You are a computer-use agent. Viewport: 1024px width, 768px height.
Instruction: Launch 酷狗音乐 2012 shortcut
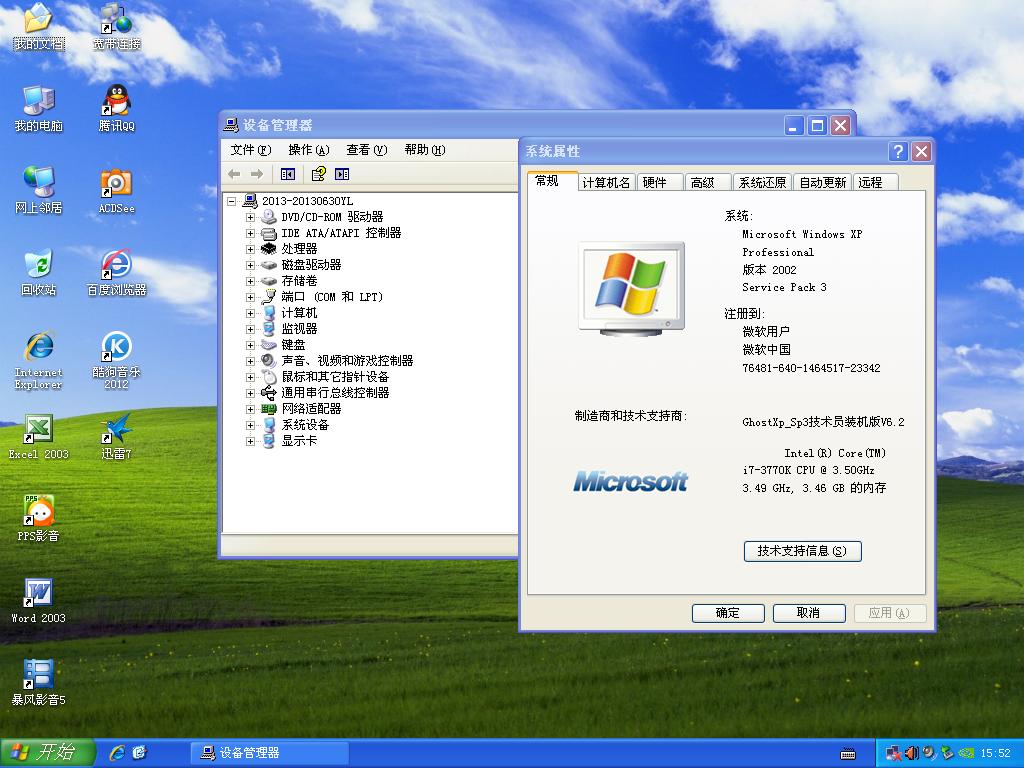(116, 360)
